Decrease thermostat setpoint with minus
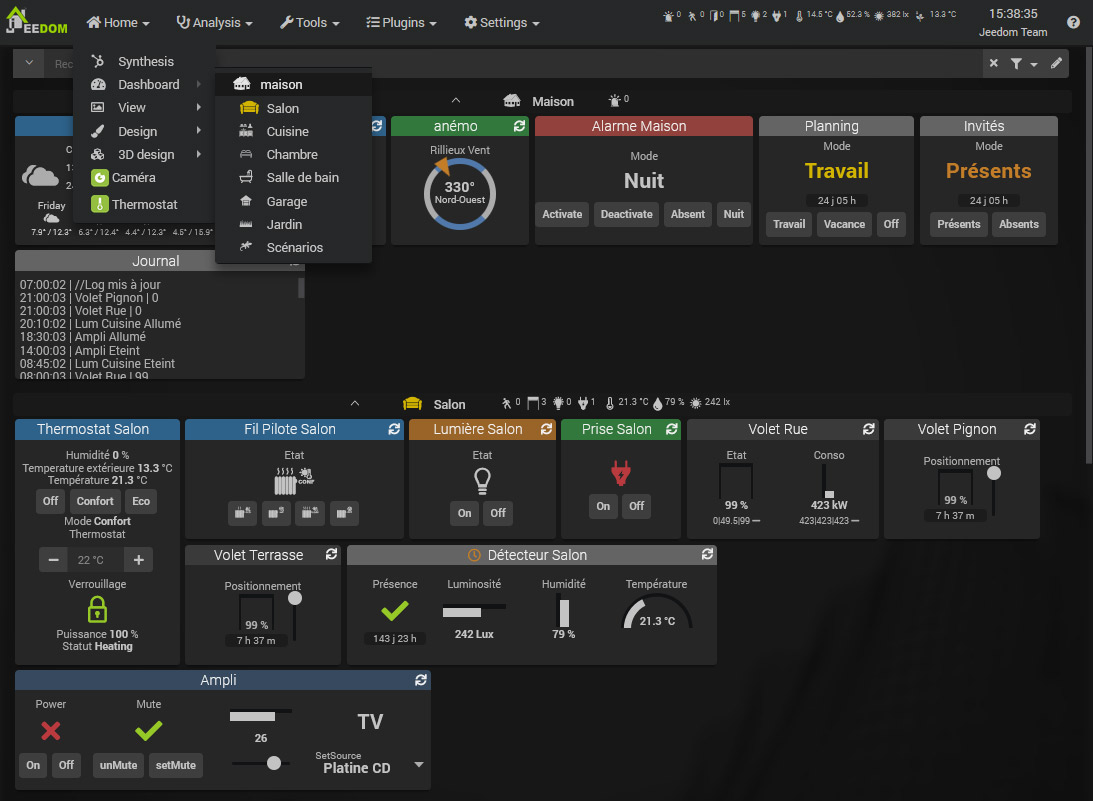The image size is (1093, 801). point(53,560)
